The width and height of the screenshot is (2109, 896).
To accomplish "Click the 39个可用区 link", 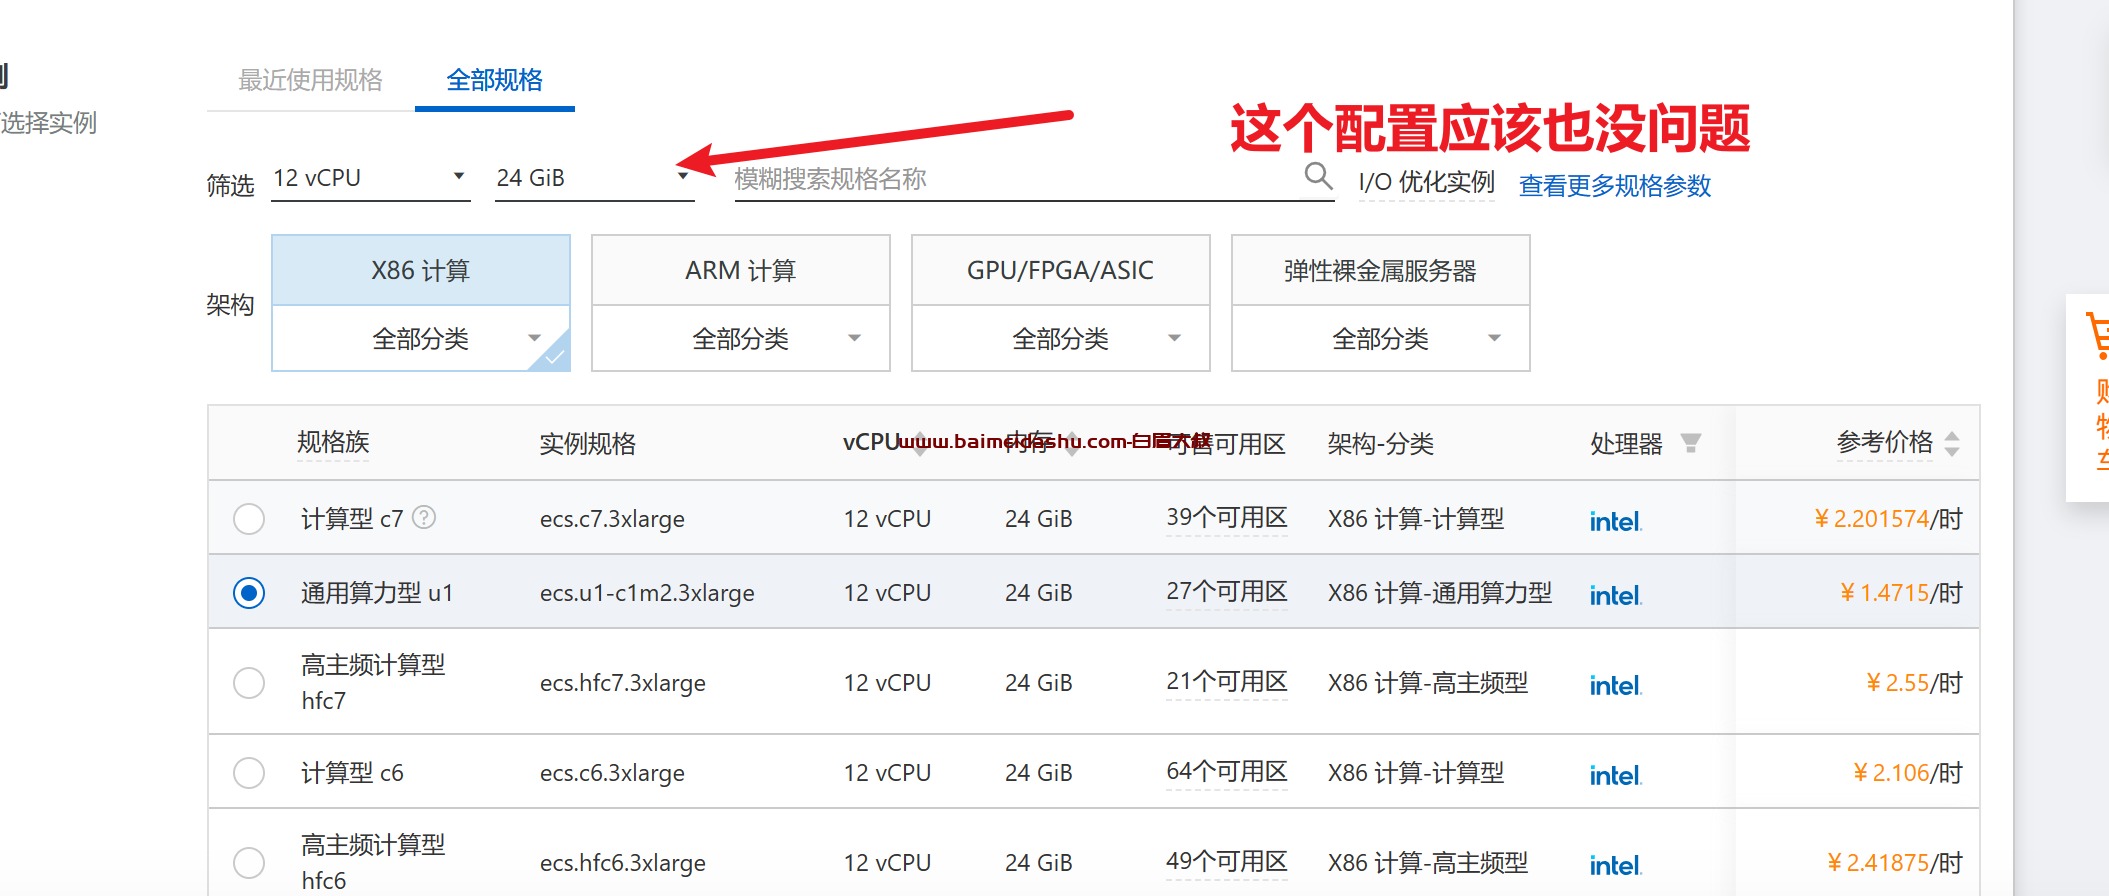I will point(1227,517).
